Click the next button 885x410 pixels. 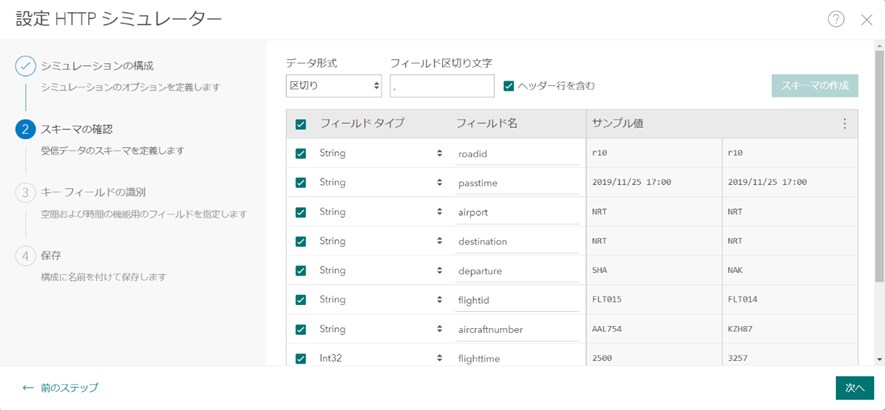click(854, 387)
